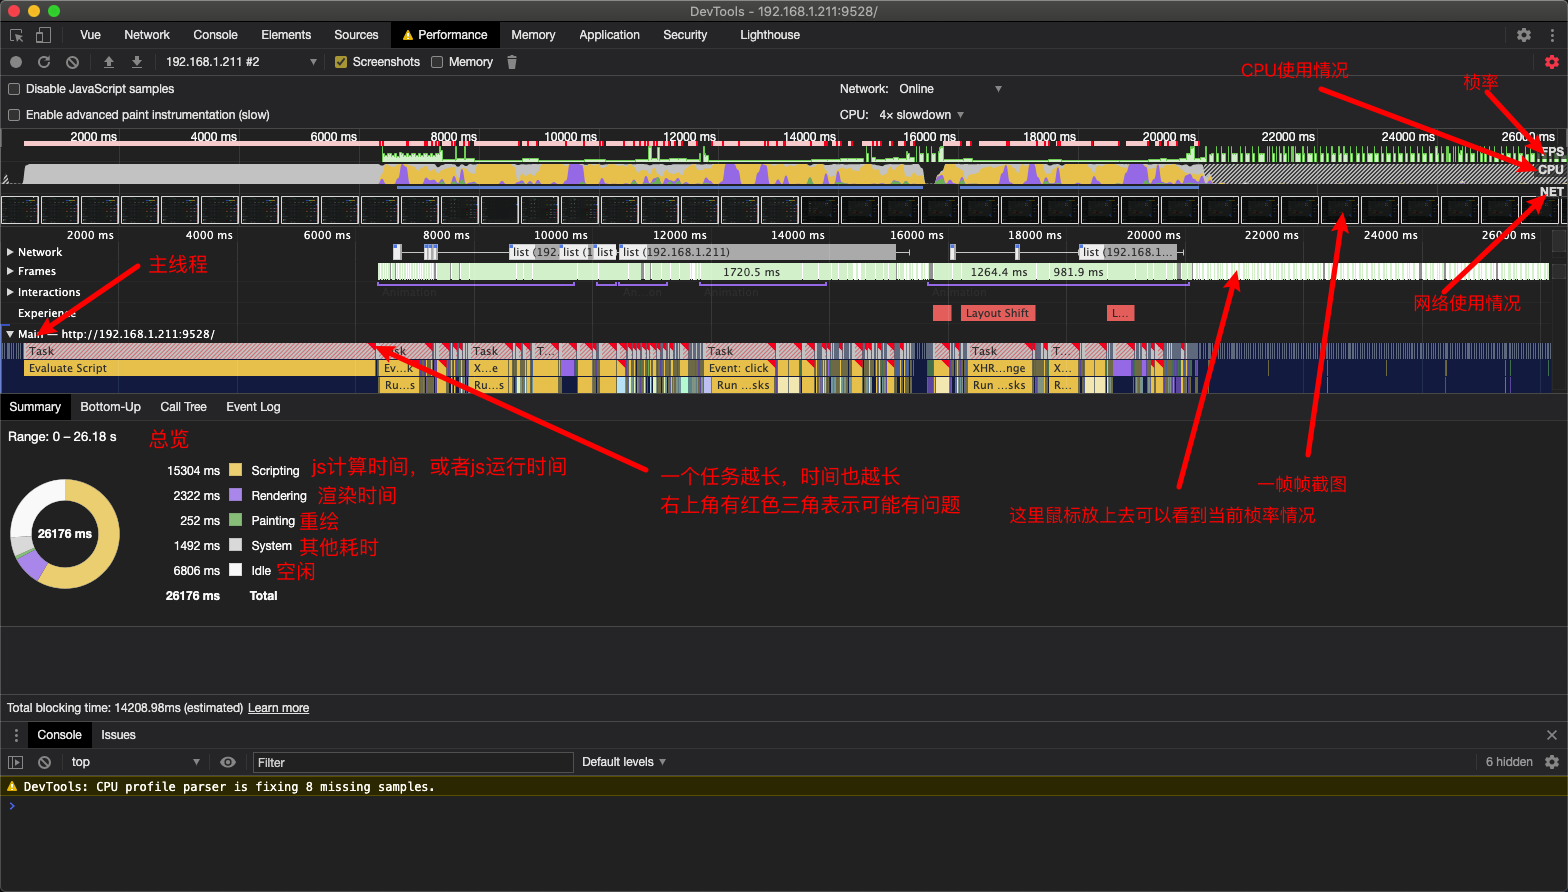Open the CPU 4× slowdown dropdown
The width and height of the screenshot is (1568, 892).
921,115
